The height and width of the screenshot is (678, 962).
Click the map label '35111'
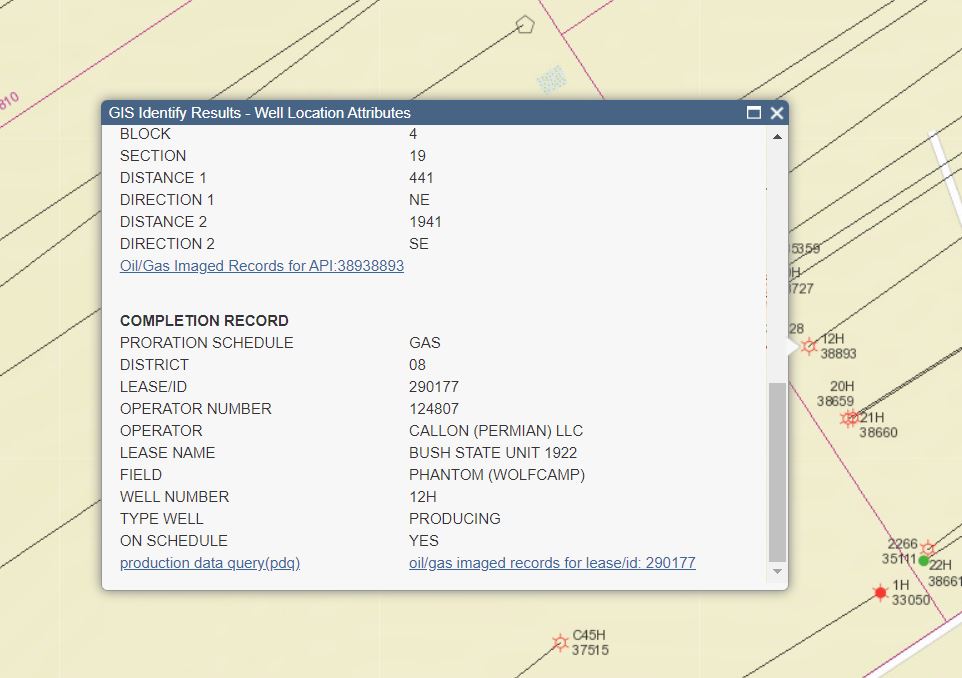point(899,559)
